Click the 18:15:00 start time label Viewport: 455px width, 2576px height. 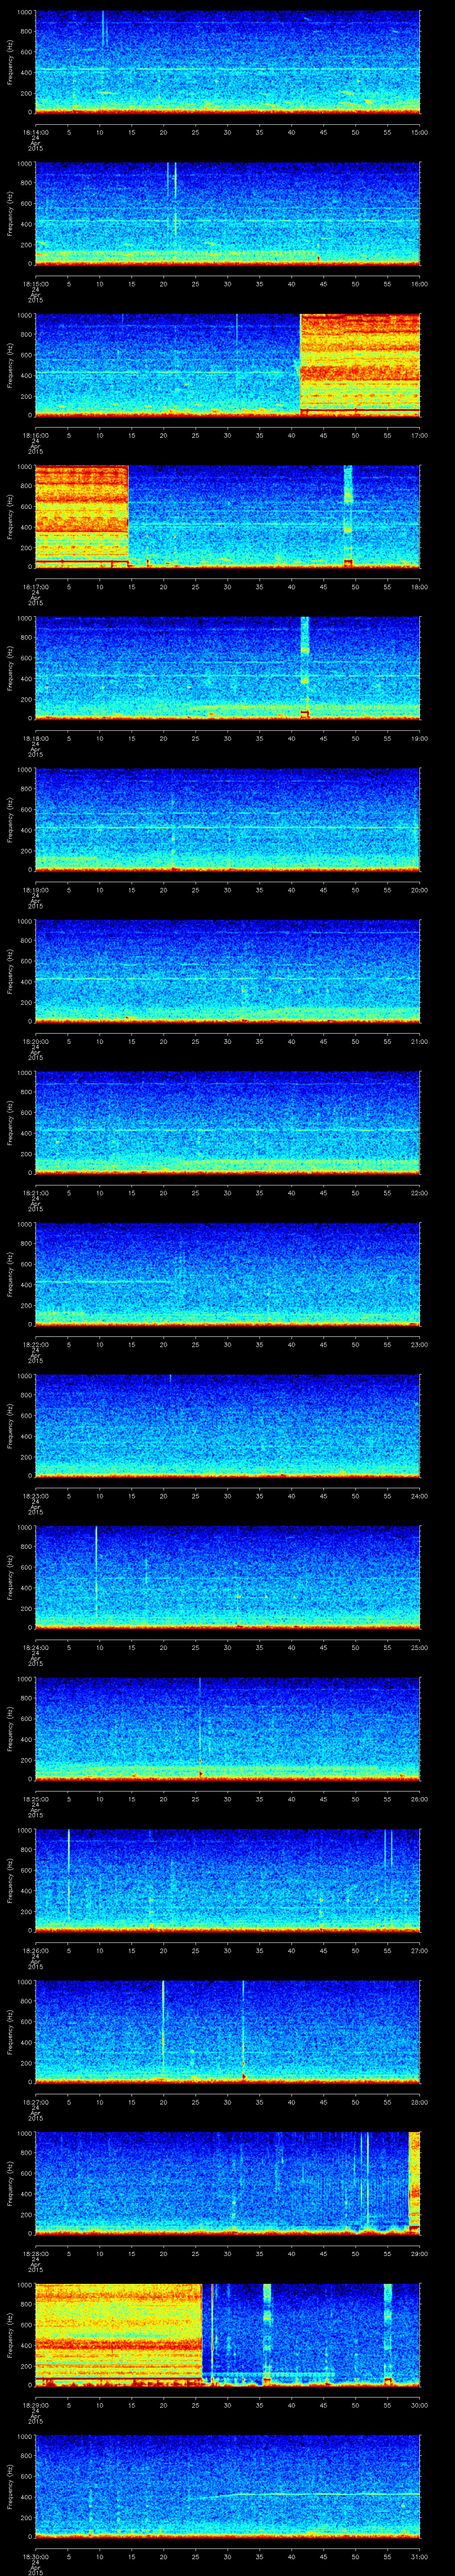point(35,284)
